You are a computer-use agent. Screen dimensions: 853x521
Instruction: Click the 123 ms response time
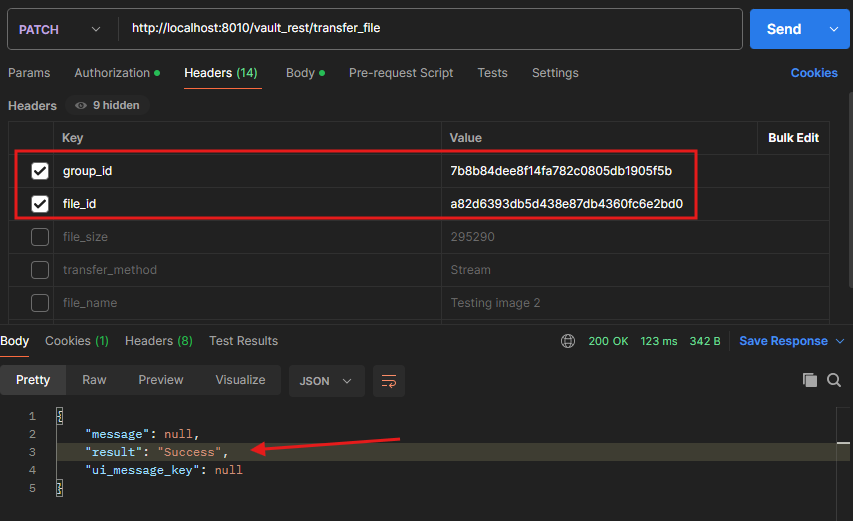[659, 341]
